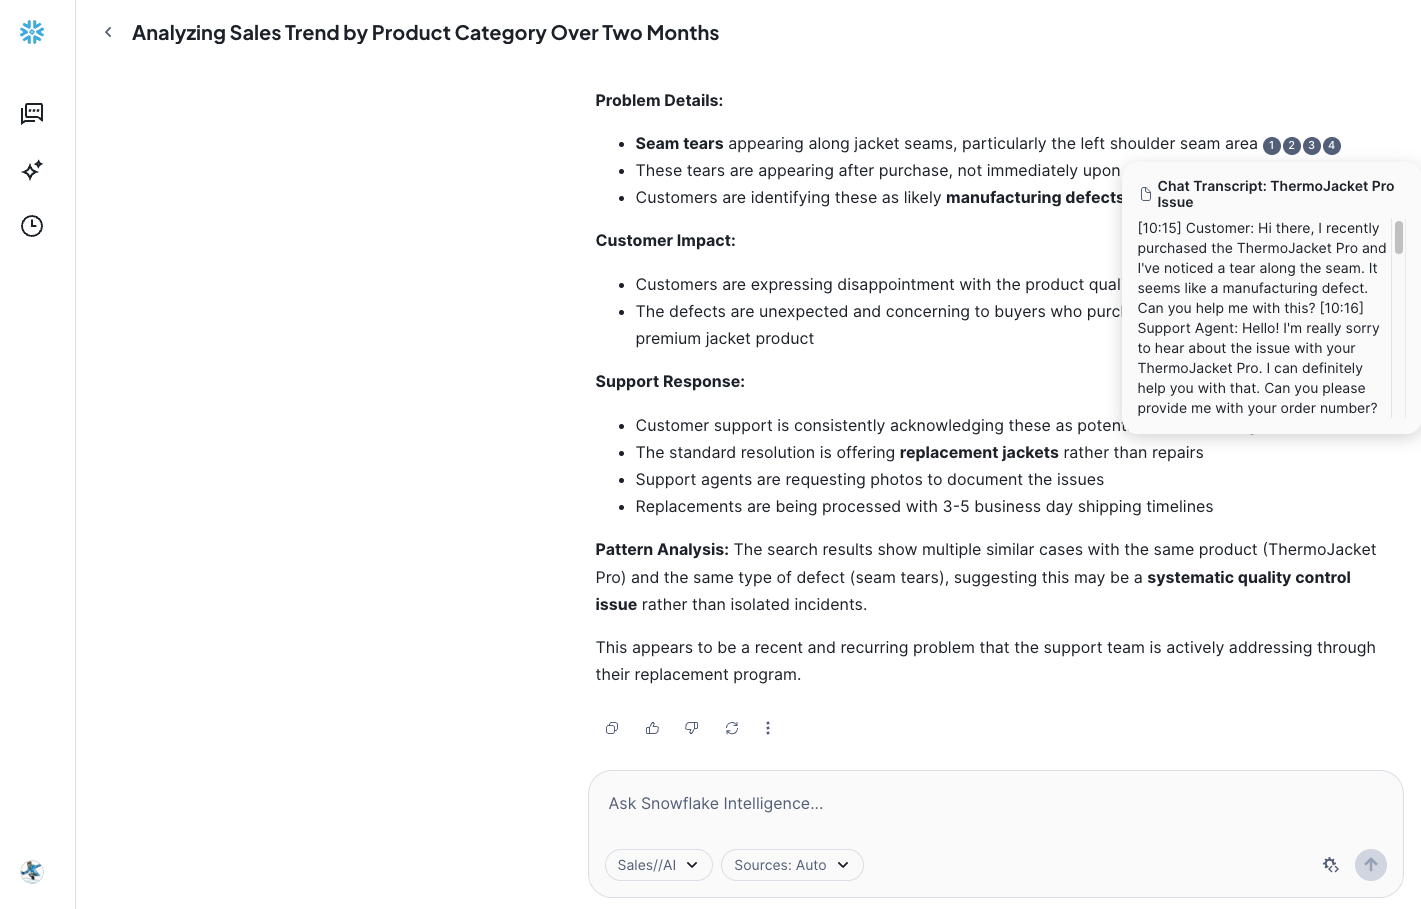Screen dimensions: 1421x909
Task: Expand the Sources: Auto dropdown
Action: pos(791,865)
